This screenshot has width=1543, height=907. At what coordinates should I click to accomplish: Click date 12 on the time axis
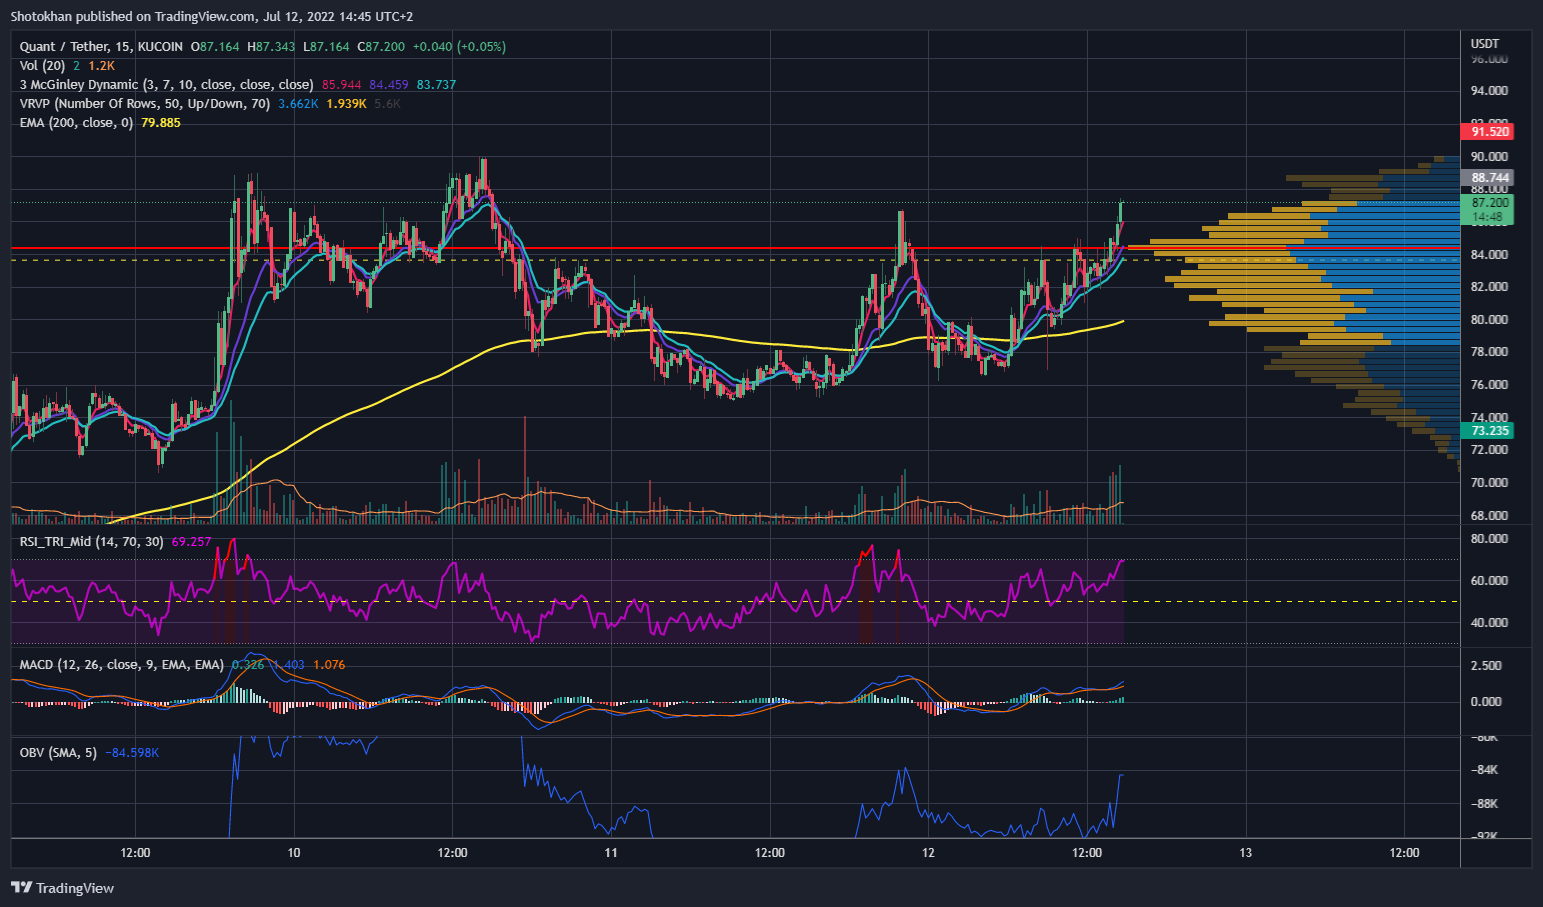pos(929,853)
